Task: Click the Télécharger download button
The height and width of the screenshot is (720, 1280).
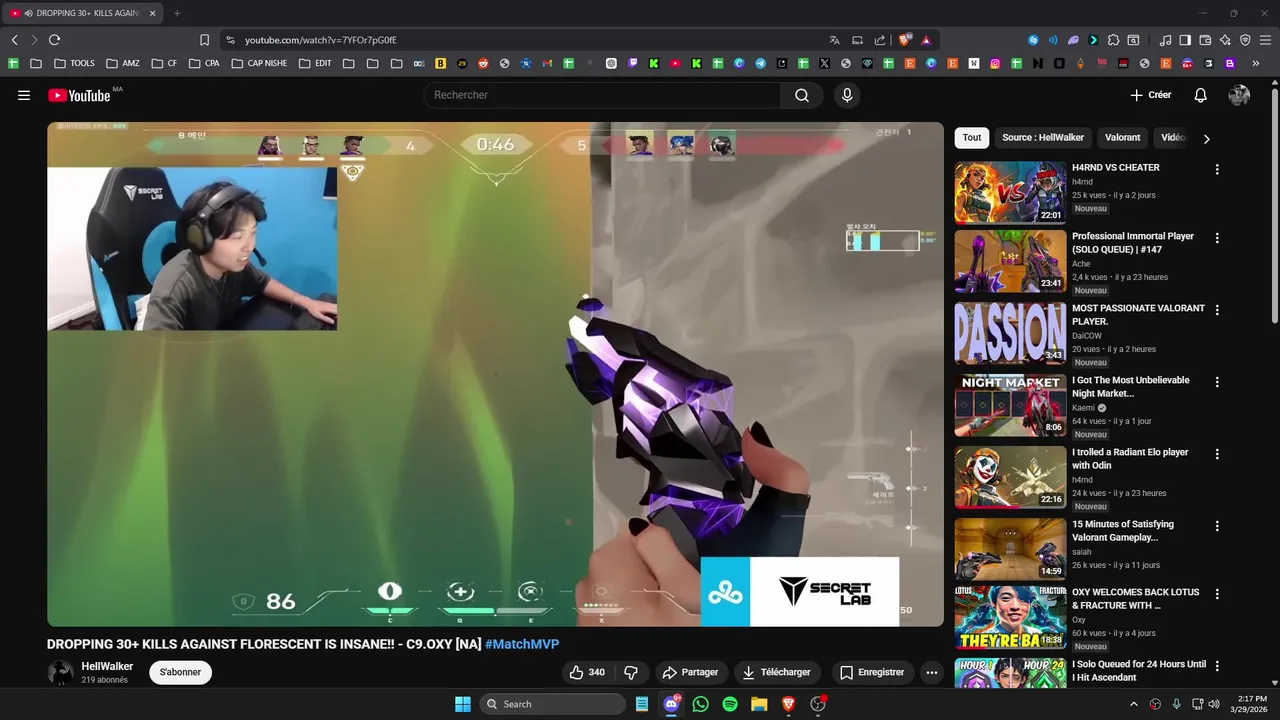Action: [x=777, y=672]
